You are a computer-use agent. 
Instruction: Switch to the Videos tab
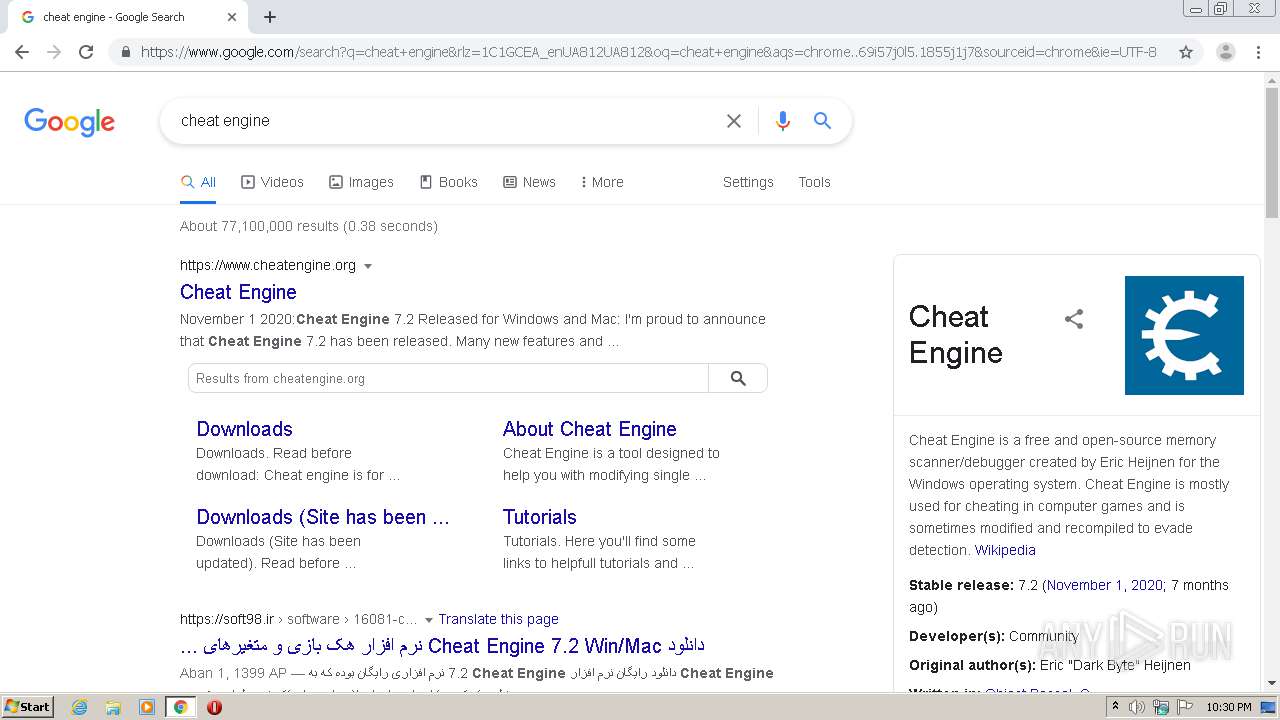click(272, 182)
